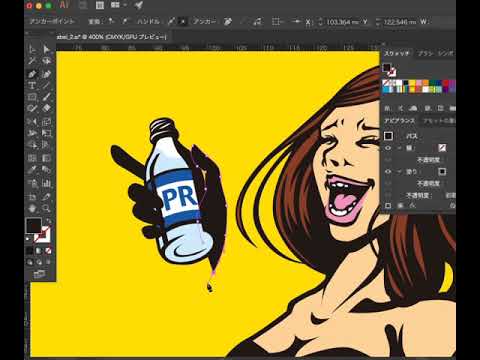The height and width of the screenshot is (360, 480).
Task: Open the スウォッチ (Swatches) tab
Action: tap(397, 53)
